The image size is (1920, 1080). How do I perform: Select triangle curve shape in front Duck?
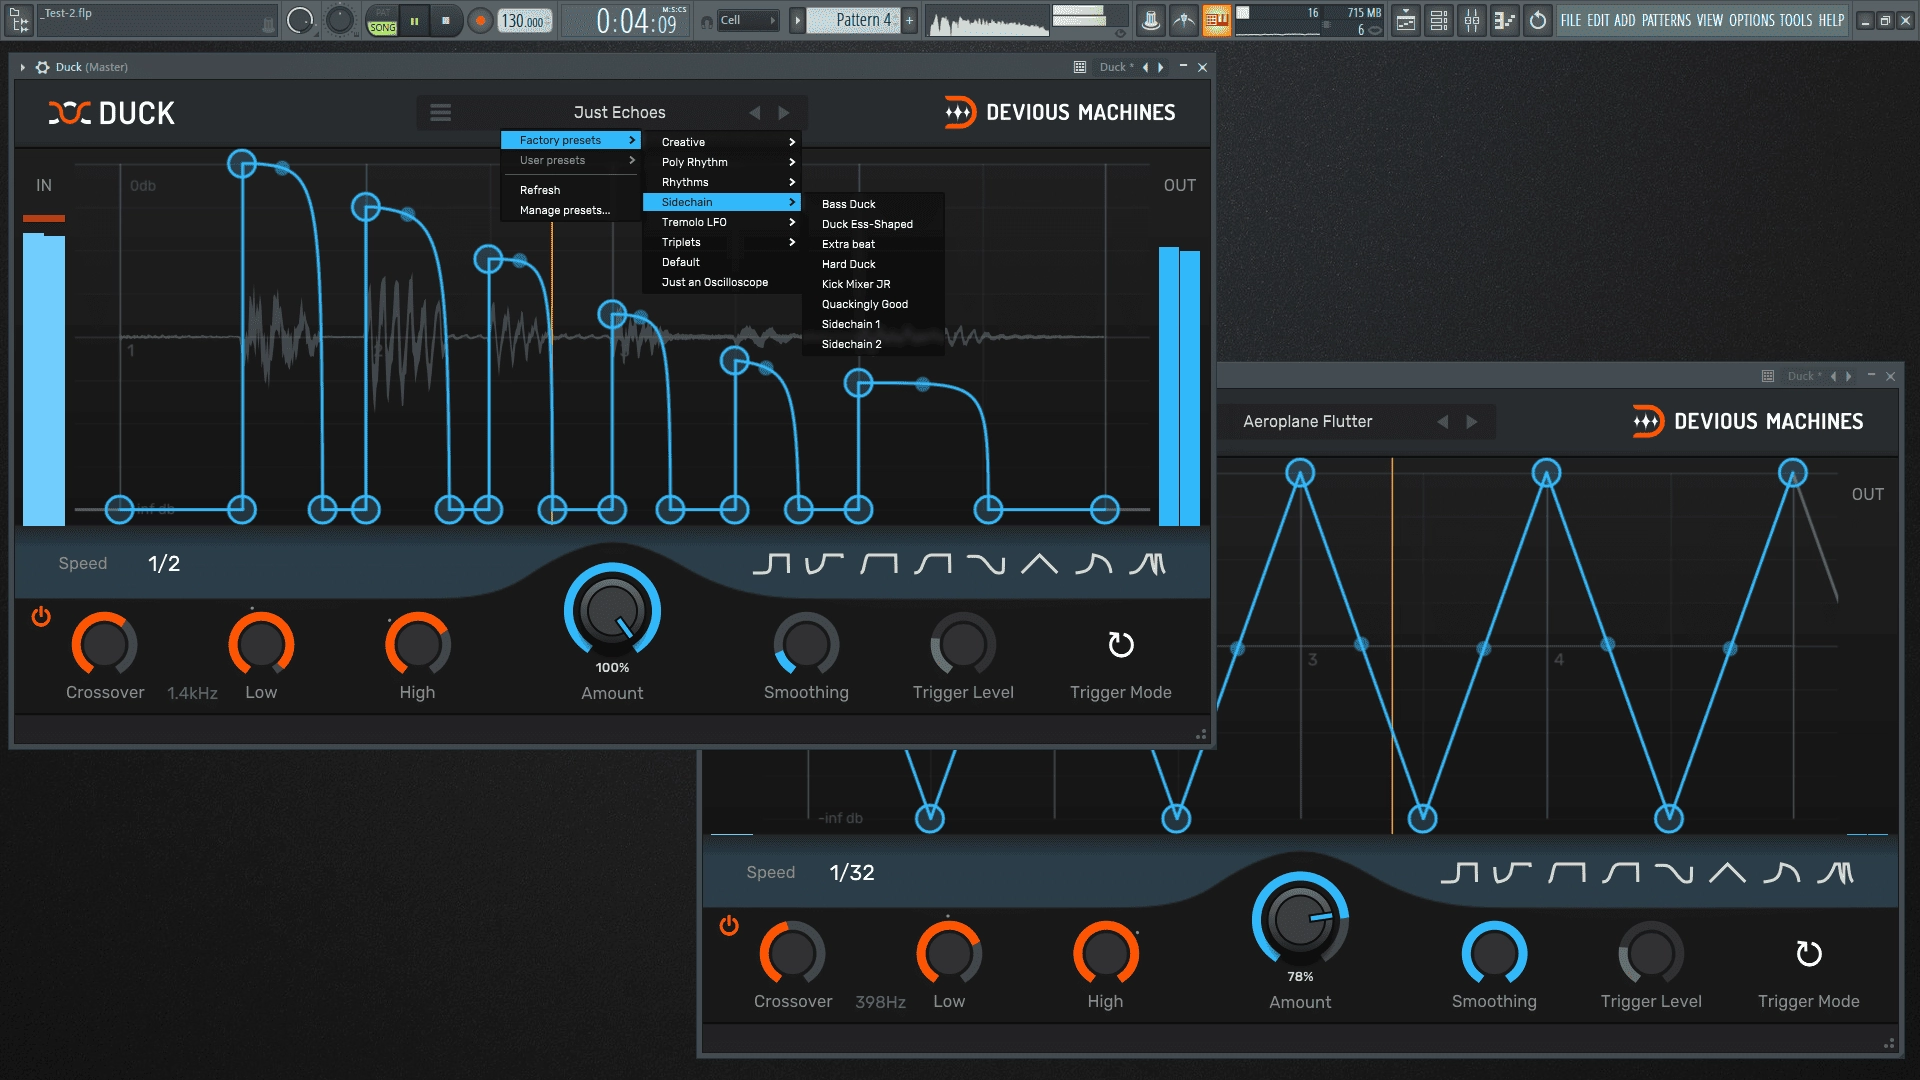(1039, 564)
